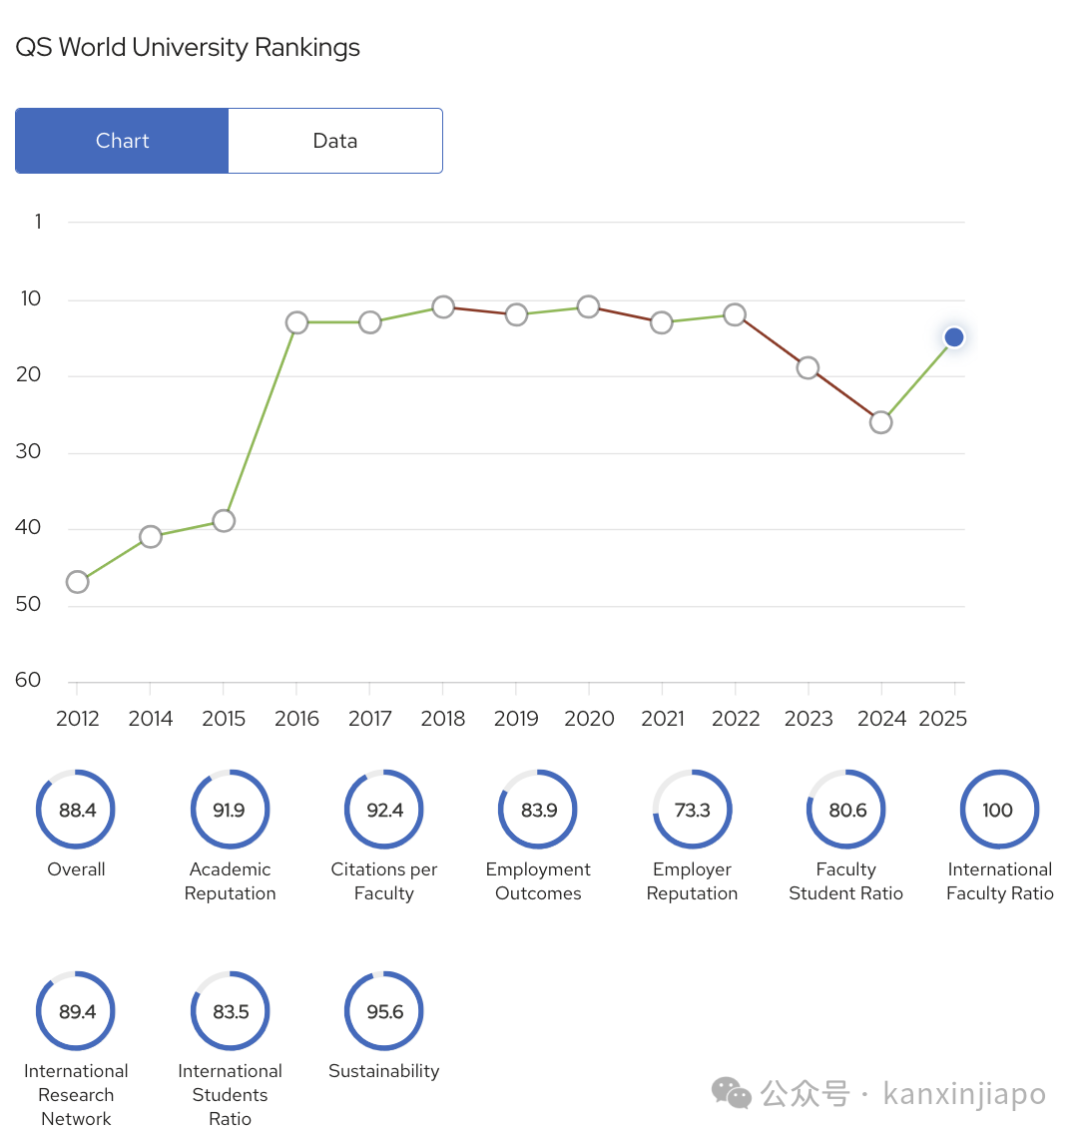Select the International Faculty Ratio gauge
The height and width of the screenshot is (1136, 1080).
point(1000,809)
